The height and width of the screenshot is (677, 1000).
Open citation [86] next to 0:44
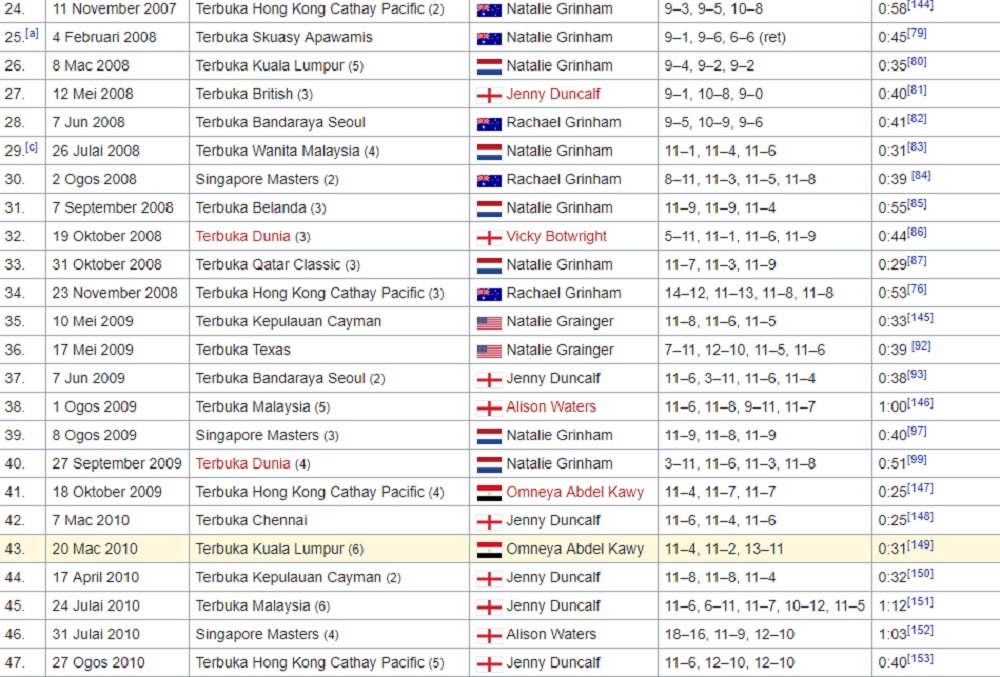(917, 232)
